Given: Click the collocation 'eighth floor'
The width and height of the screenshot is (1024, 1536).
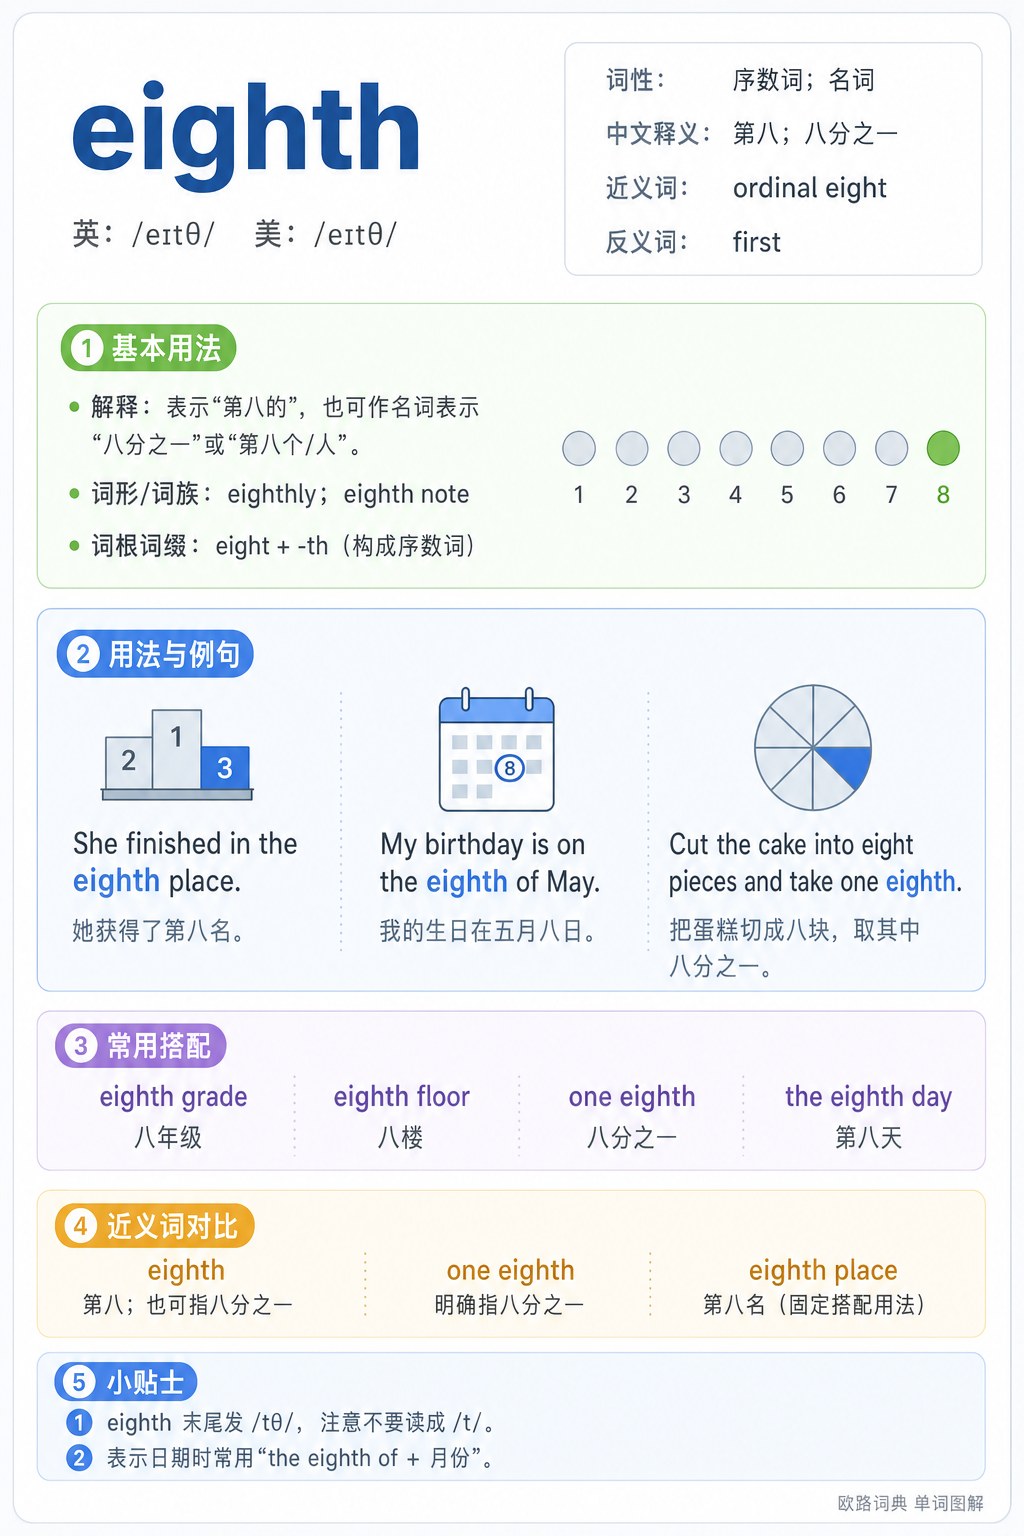Looking at the screenshot, I should [x=402, y=1097].
